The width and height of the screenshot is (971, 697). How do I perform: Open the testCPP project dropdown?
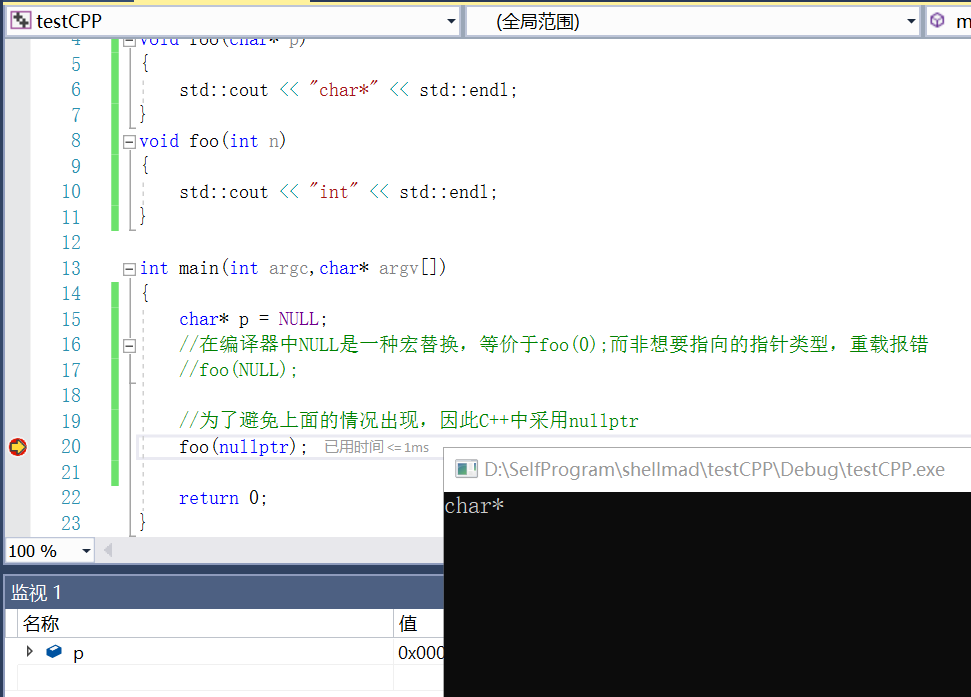[x=449, y=20]
